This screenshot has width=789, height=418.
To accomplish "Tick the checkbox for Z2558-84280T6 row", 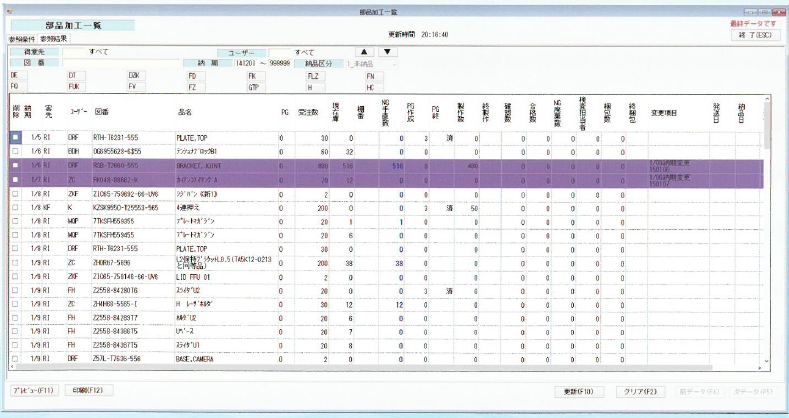I will (x=15, y=291).
